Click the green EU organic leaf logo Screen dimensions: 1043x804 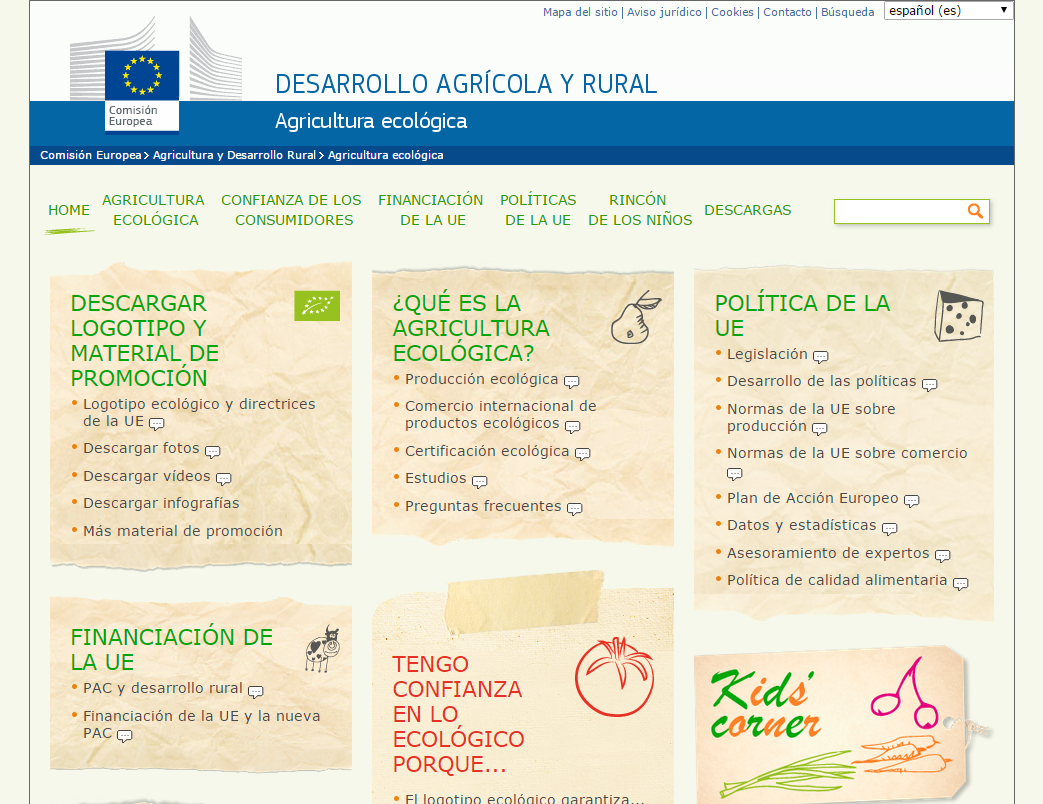[x=317, y=306]
